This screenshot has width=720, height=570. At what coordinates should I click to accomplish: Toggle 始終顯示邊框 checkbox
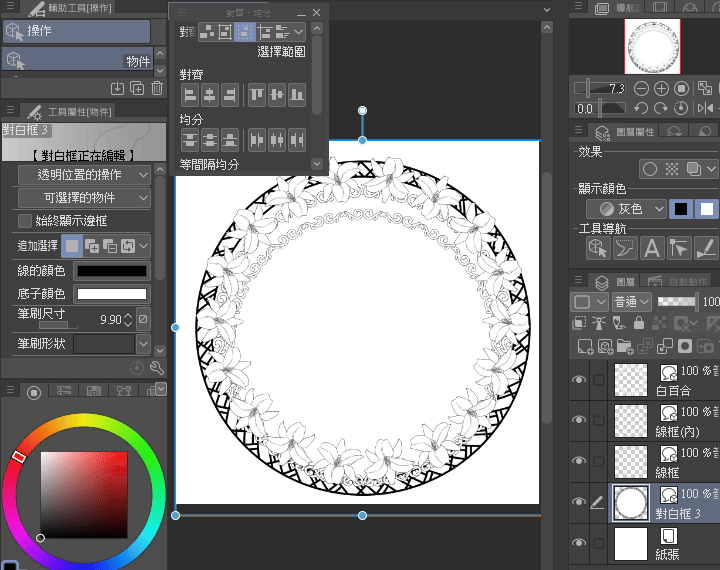(24, 221)
